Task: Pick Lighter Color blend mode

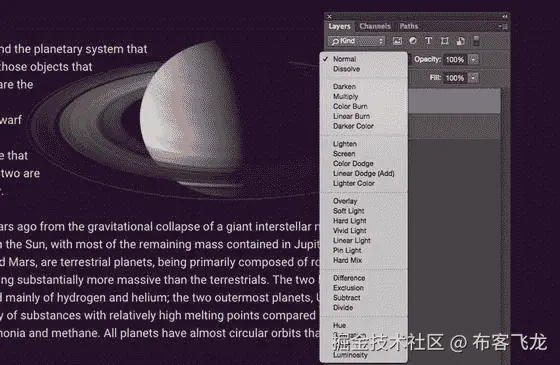Action: click(x=364, y=183)
